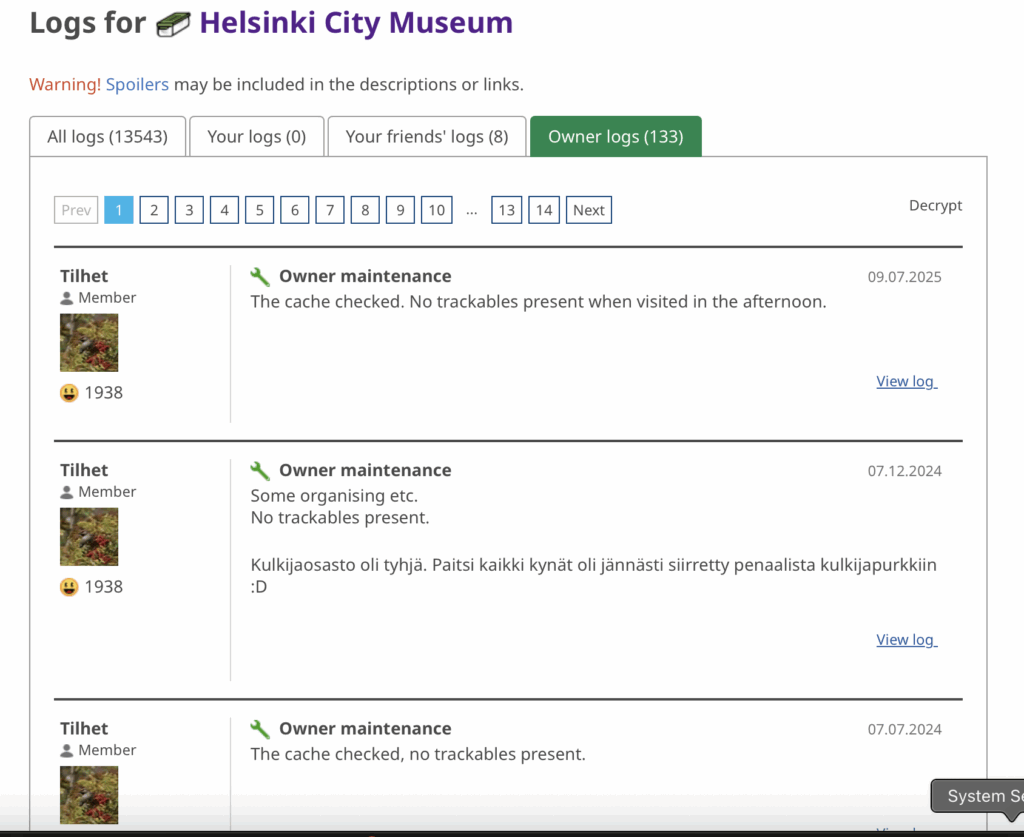
Task: View log for the 09.07.2025 entry
Action: pyautogui.click(x=906, y=381)
